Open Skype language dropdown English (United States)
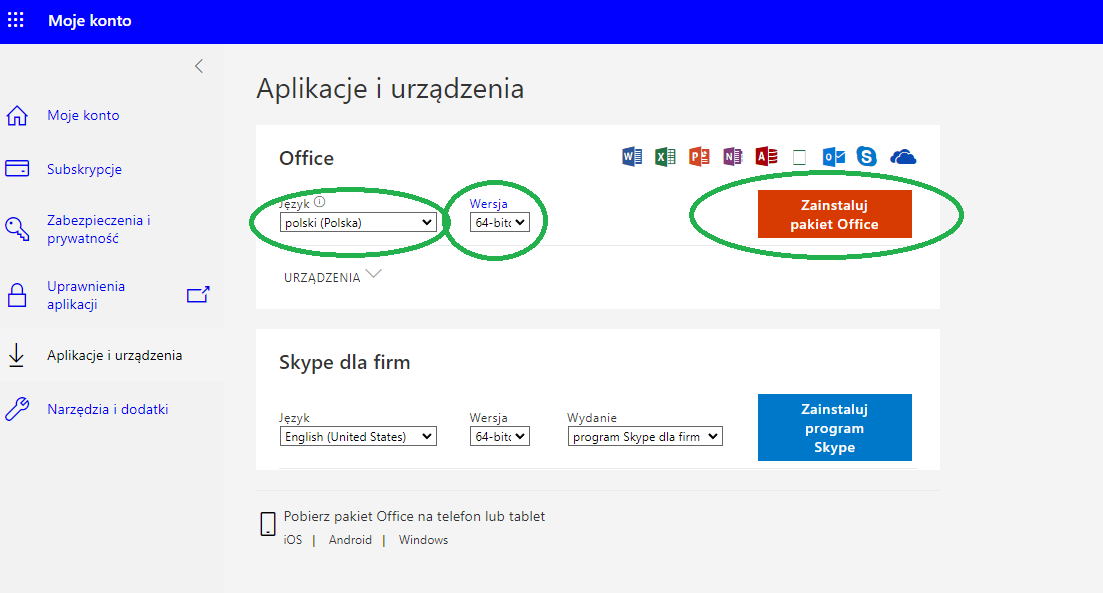 pyautogui.click(x=358, y=436)
